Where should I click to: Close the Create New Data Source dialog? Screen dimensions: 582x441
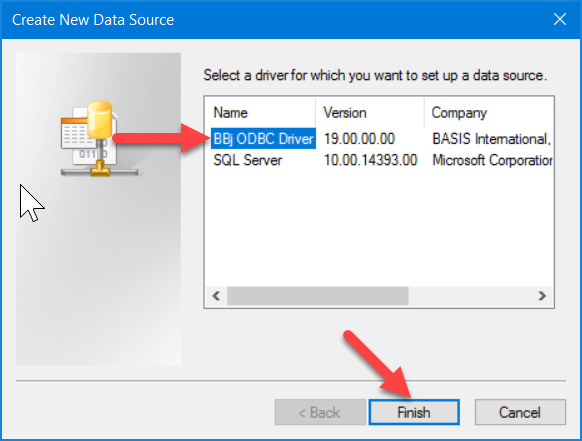[x=560, y=19]
